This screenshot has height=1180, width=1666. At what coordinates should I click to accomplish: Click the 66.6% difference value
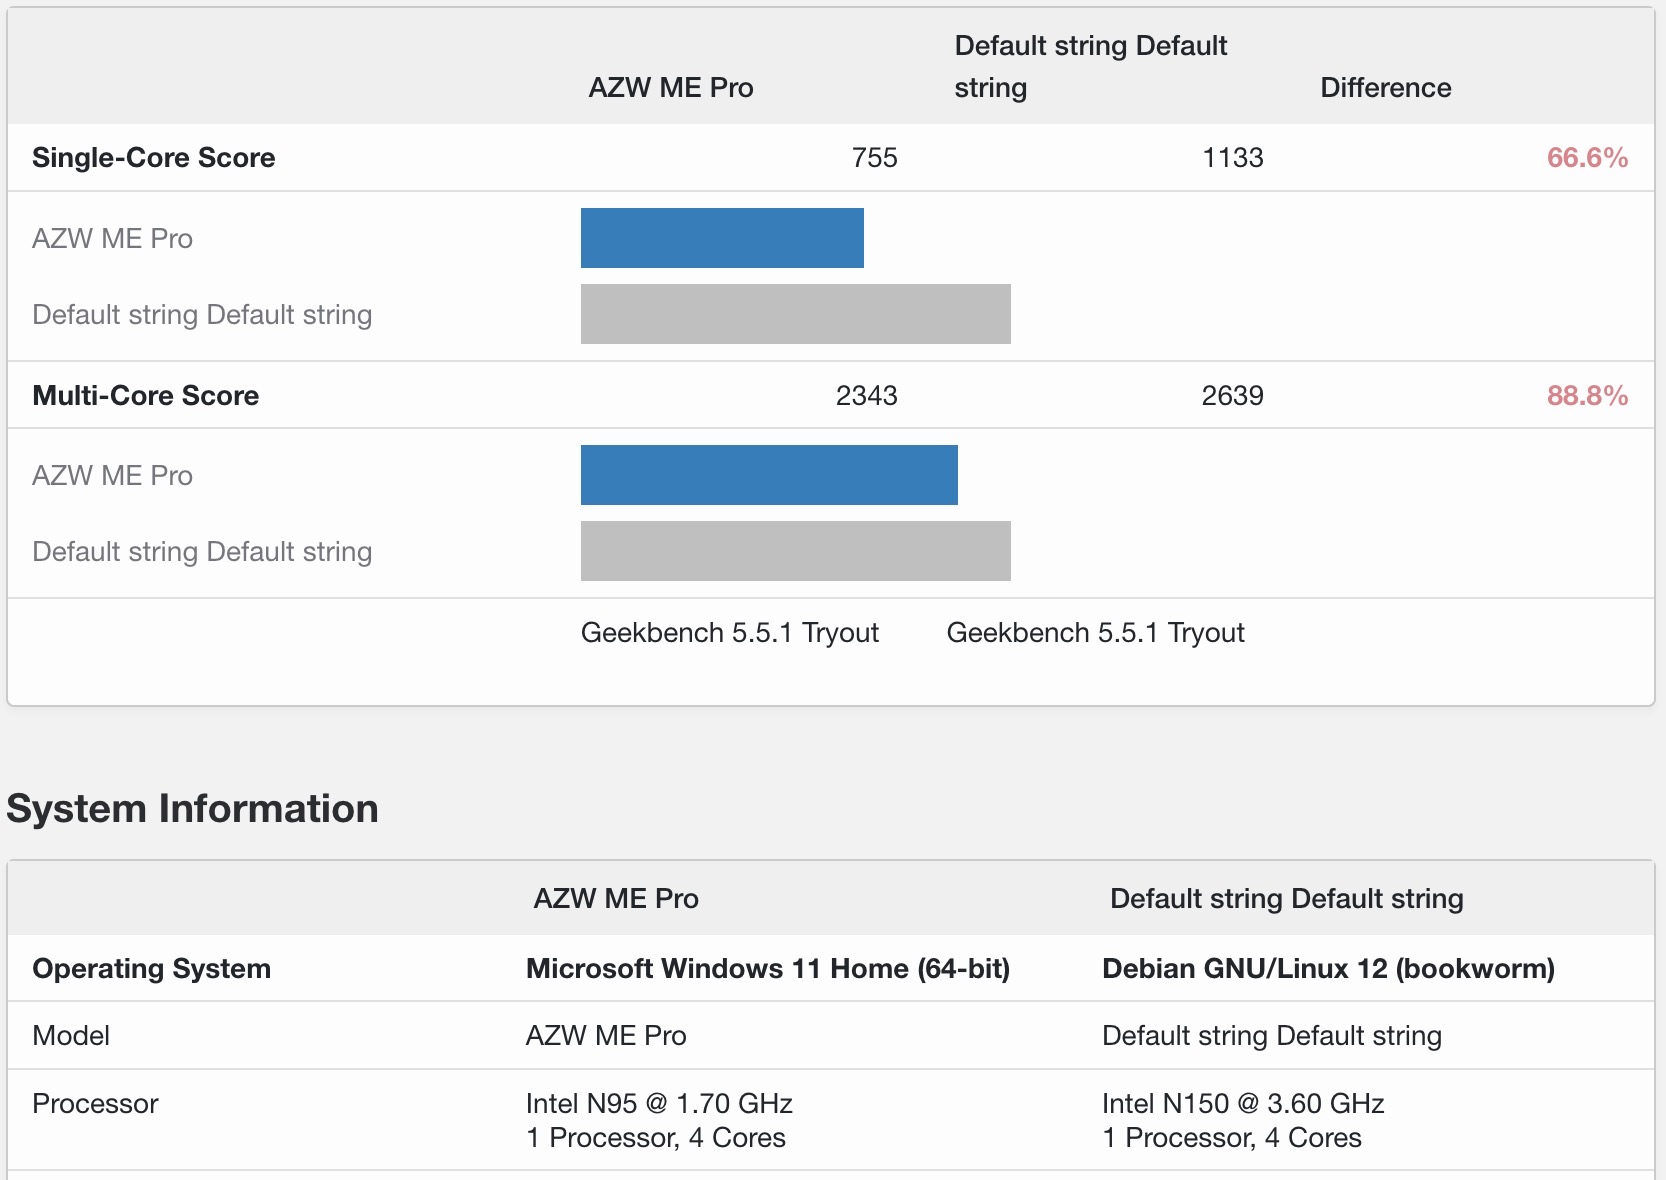pos(1587,158)
